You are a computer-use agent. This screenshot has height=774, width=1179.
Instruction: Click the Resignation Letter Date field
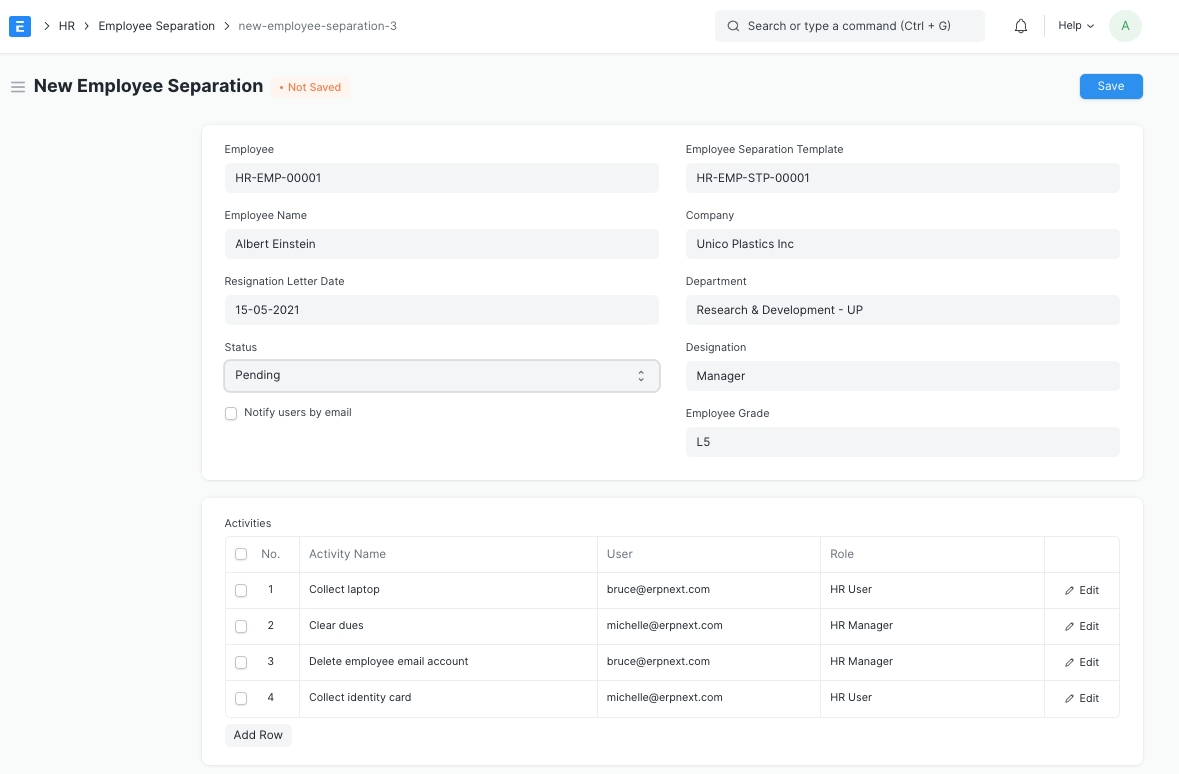(441, 310)
